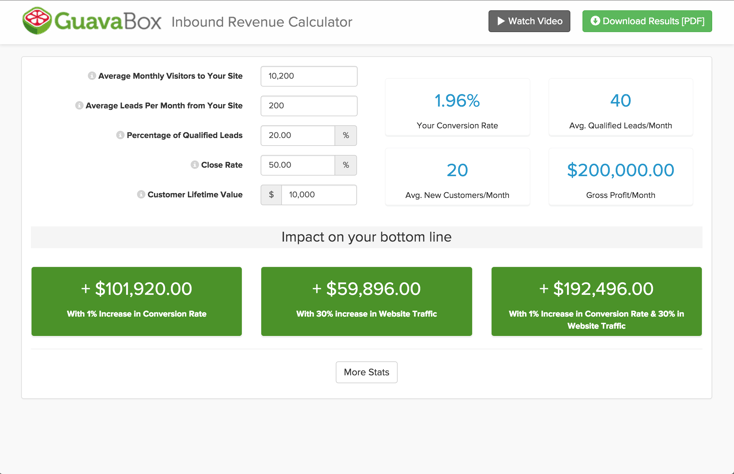Click the 'Average Monthly Visitors to Your Site' label
This screenshot has height=474, width=734.
(170, 76)
